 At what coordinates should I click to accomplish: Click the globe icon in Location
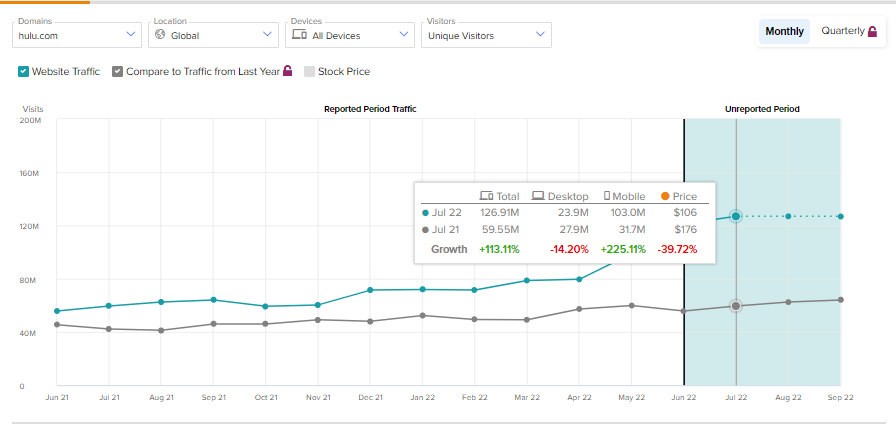(x=160, y=35)
